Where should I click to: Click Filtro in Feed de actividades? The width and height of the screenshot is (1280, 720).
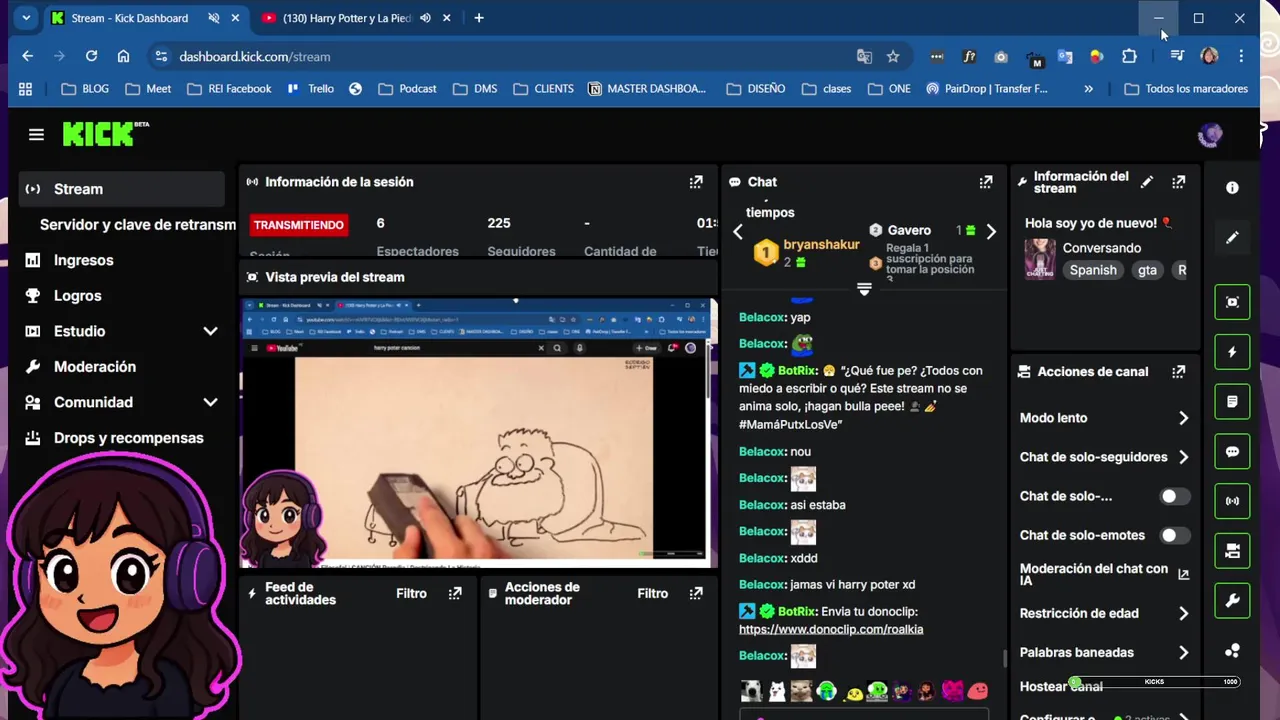click(411, 594)
